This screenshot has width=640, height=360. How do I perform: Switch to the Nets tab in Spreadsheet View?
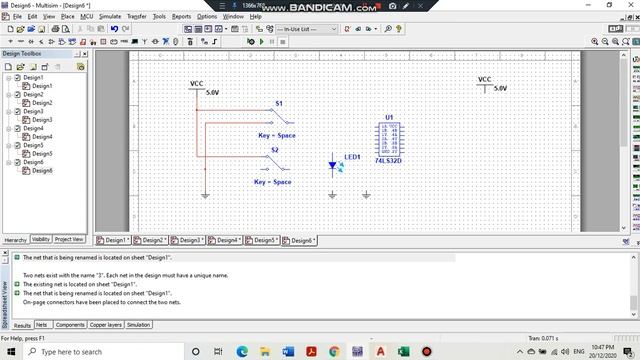(42, 325)
